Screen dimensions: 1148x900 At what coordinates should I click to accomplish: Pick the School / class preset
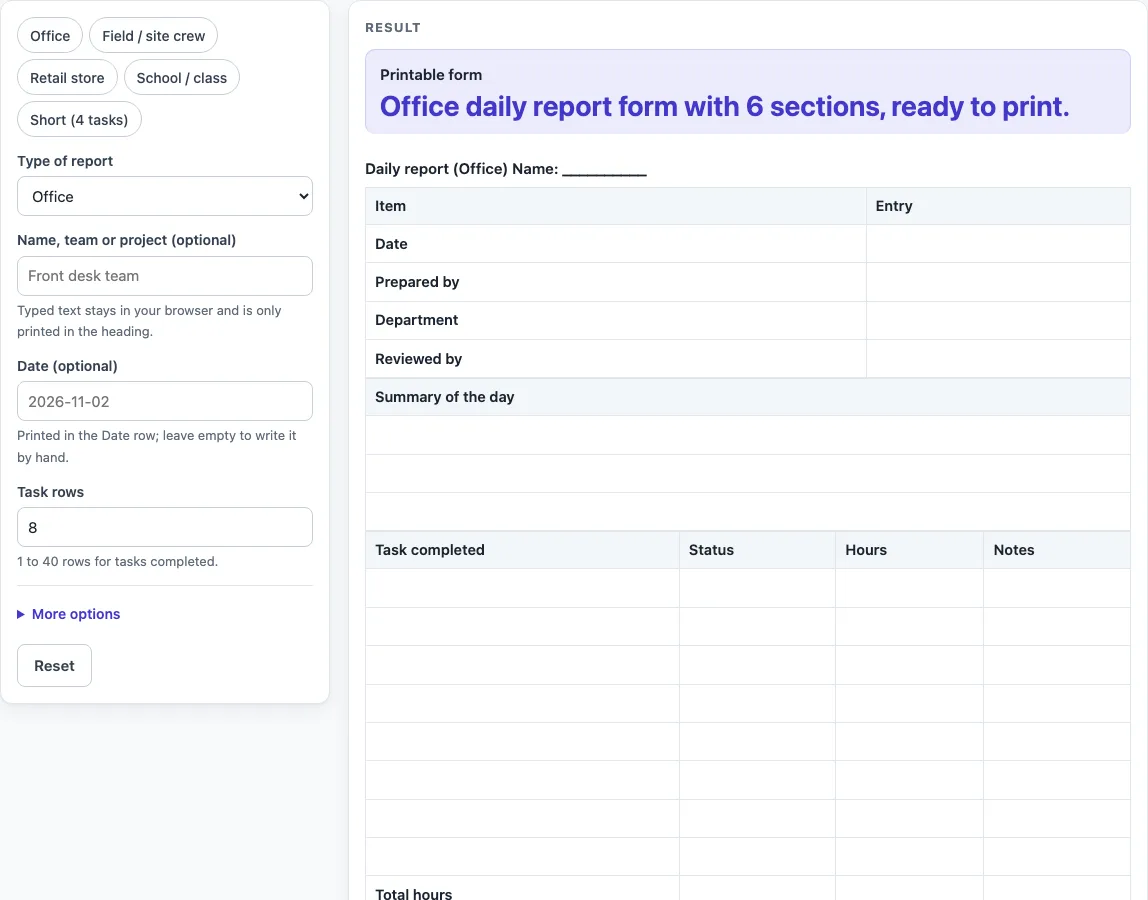pos(182,78)
